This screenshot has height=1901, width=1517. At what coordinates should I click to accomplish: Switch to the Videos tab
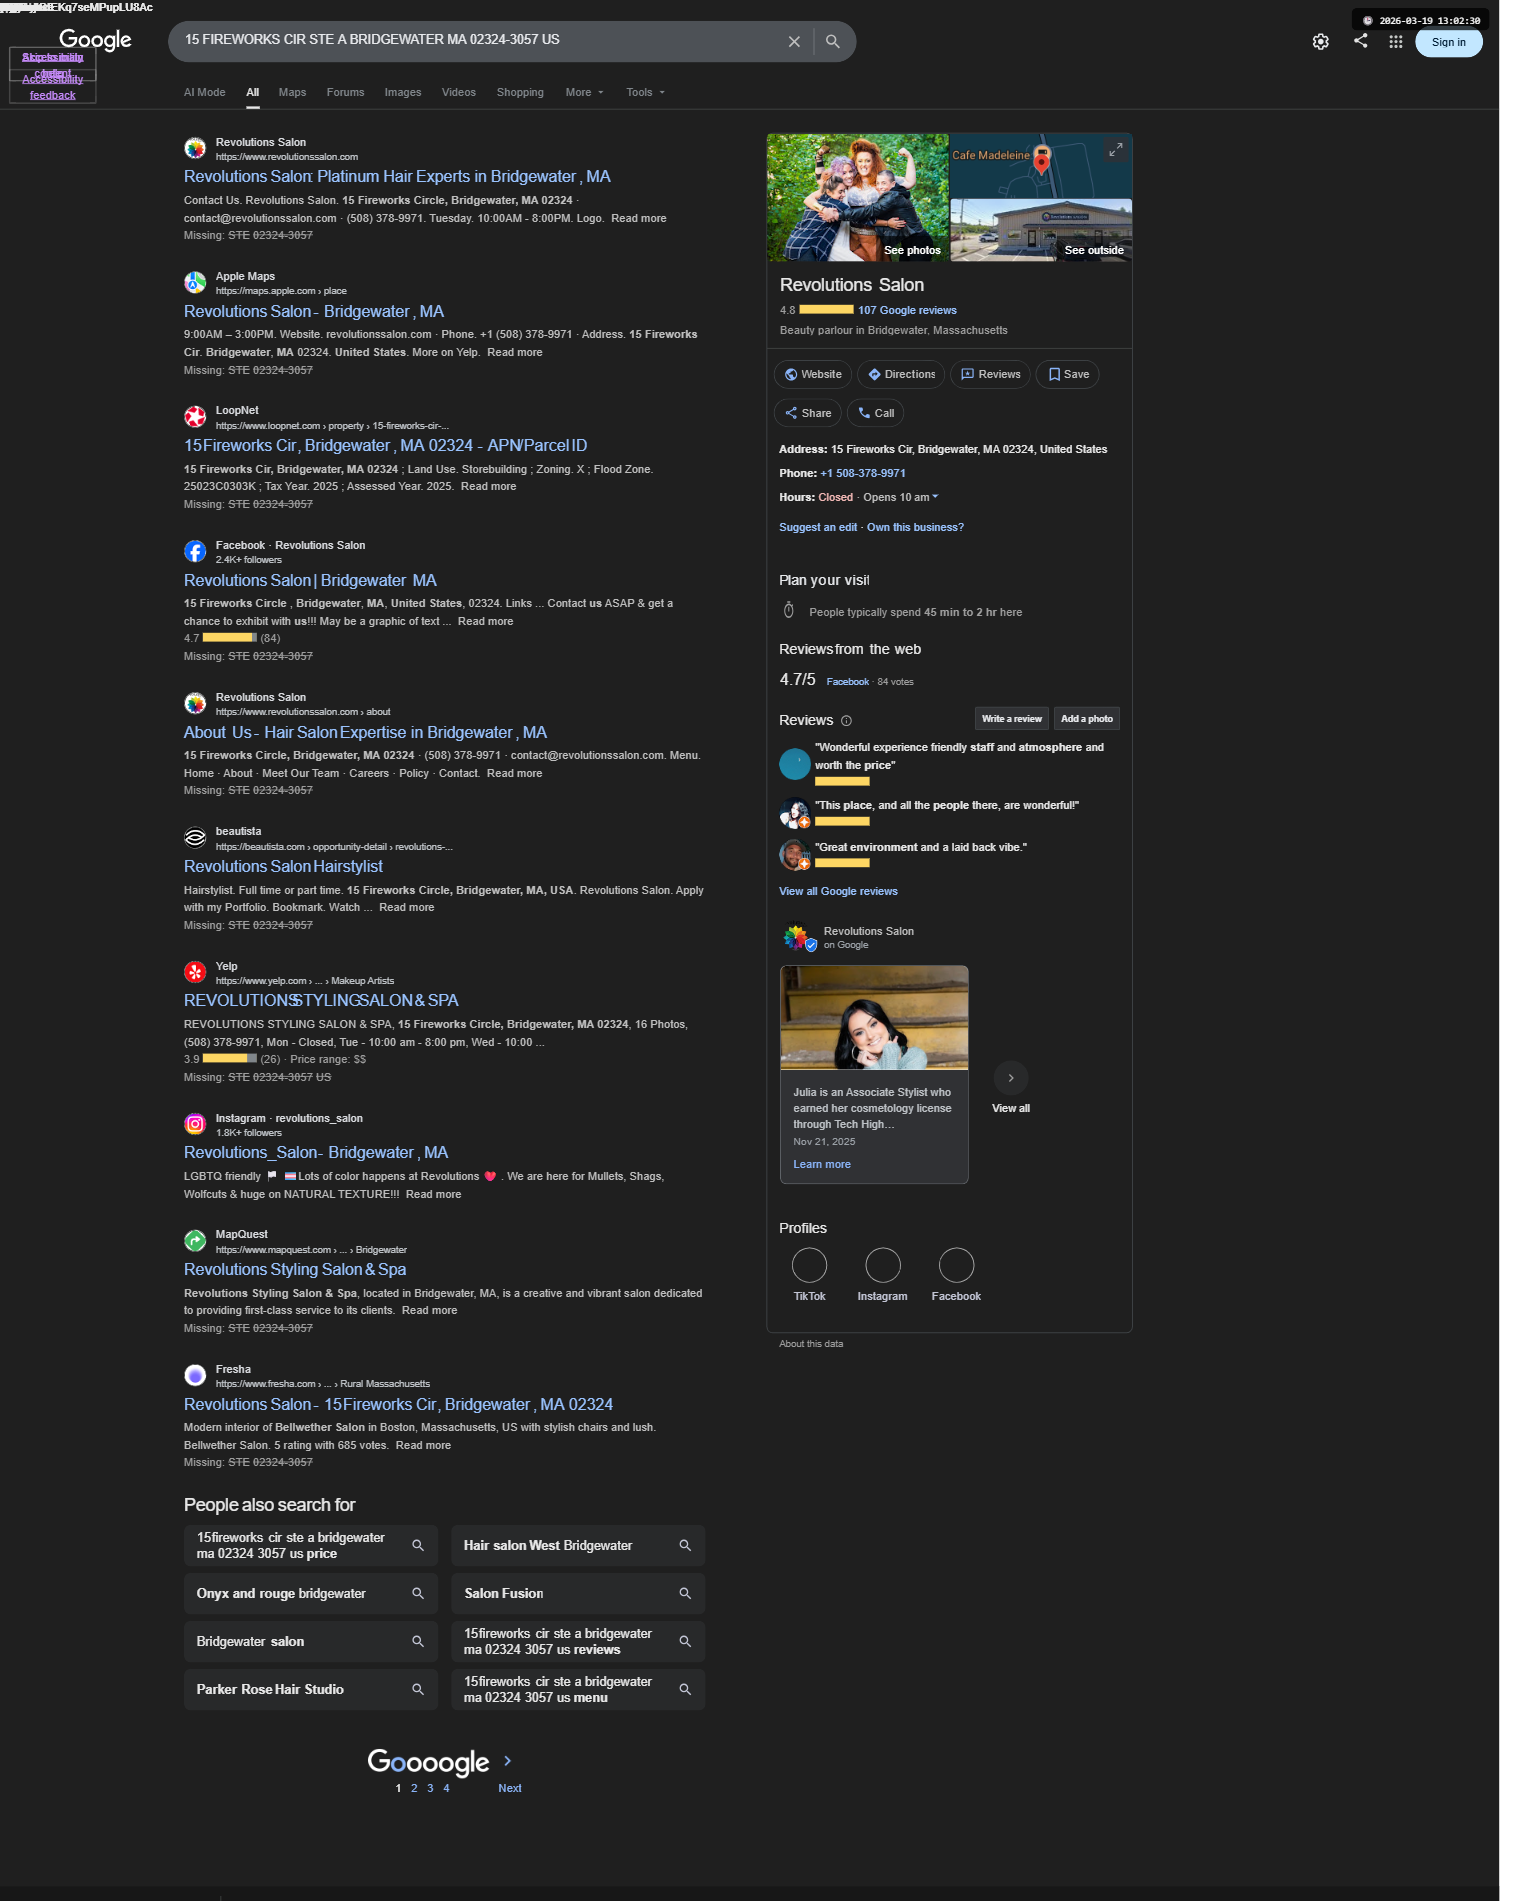pos(459,93)
